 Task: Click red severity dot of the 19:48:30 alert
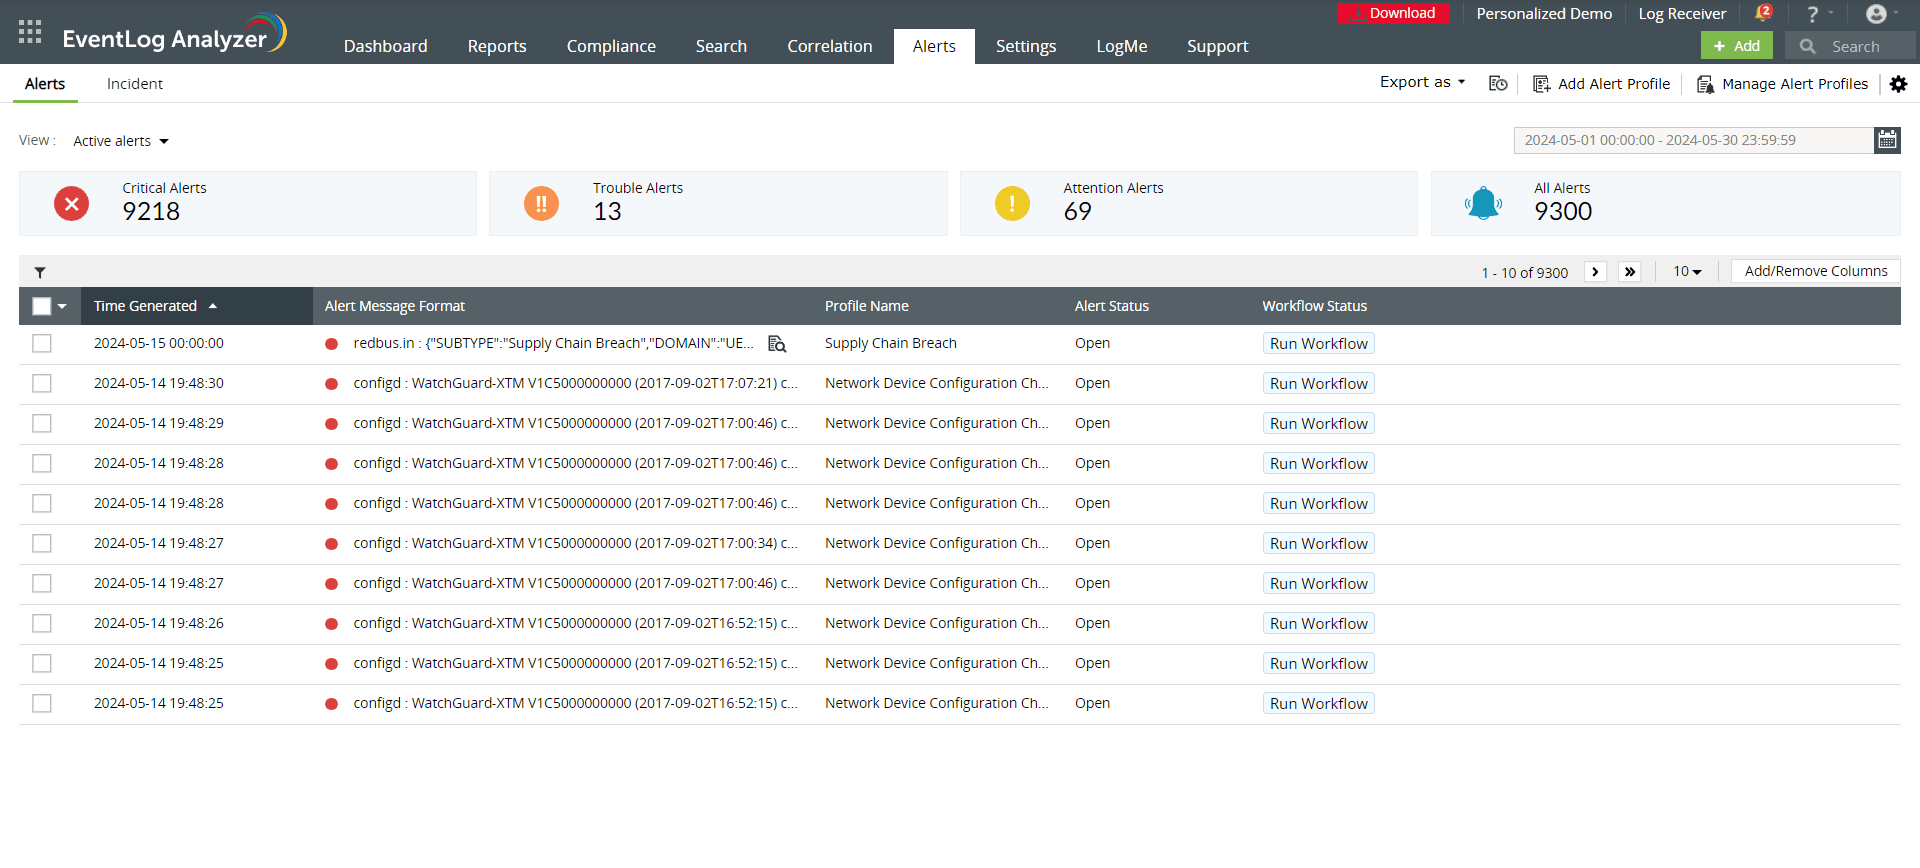(x=331, y=384)
